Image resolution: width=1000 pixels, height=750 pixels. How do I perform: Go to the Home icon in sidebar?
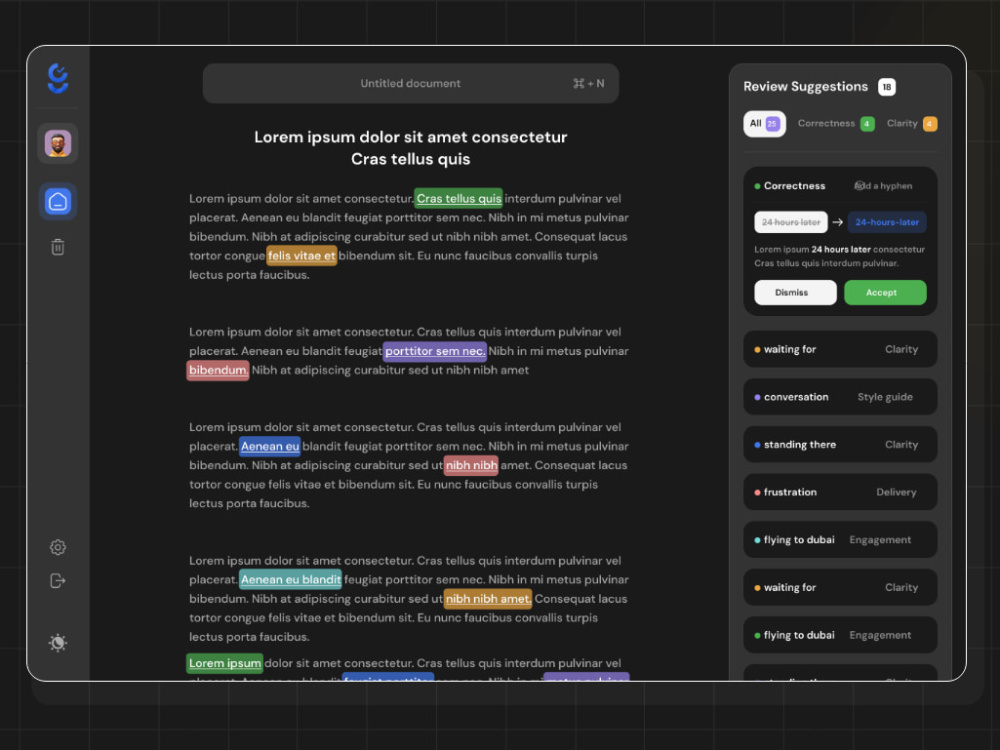(x=58, y=202)
